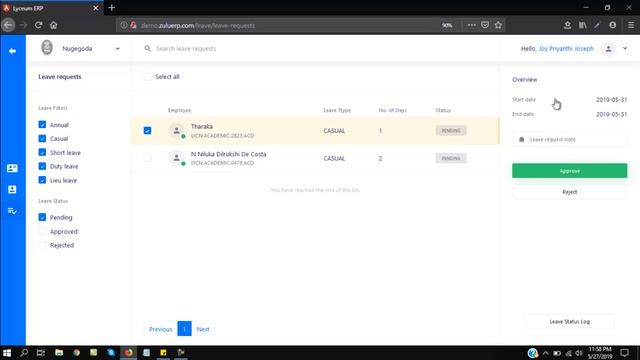Save page to Pocket icon
This screenshot has height=360, width=640.
(485, 25)
